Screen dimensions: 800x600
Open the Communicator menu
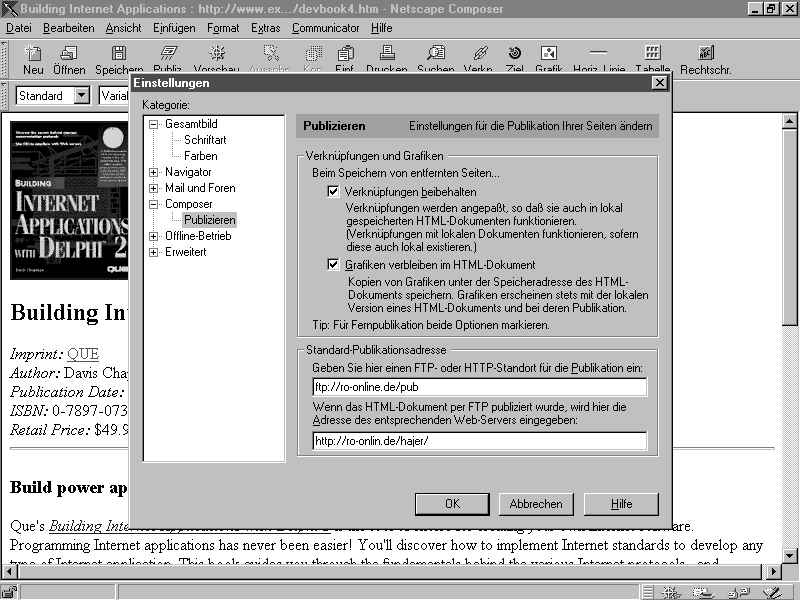[x=326, y=28]
